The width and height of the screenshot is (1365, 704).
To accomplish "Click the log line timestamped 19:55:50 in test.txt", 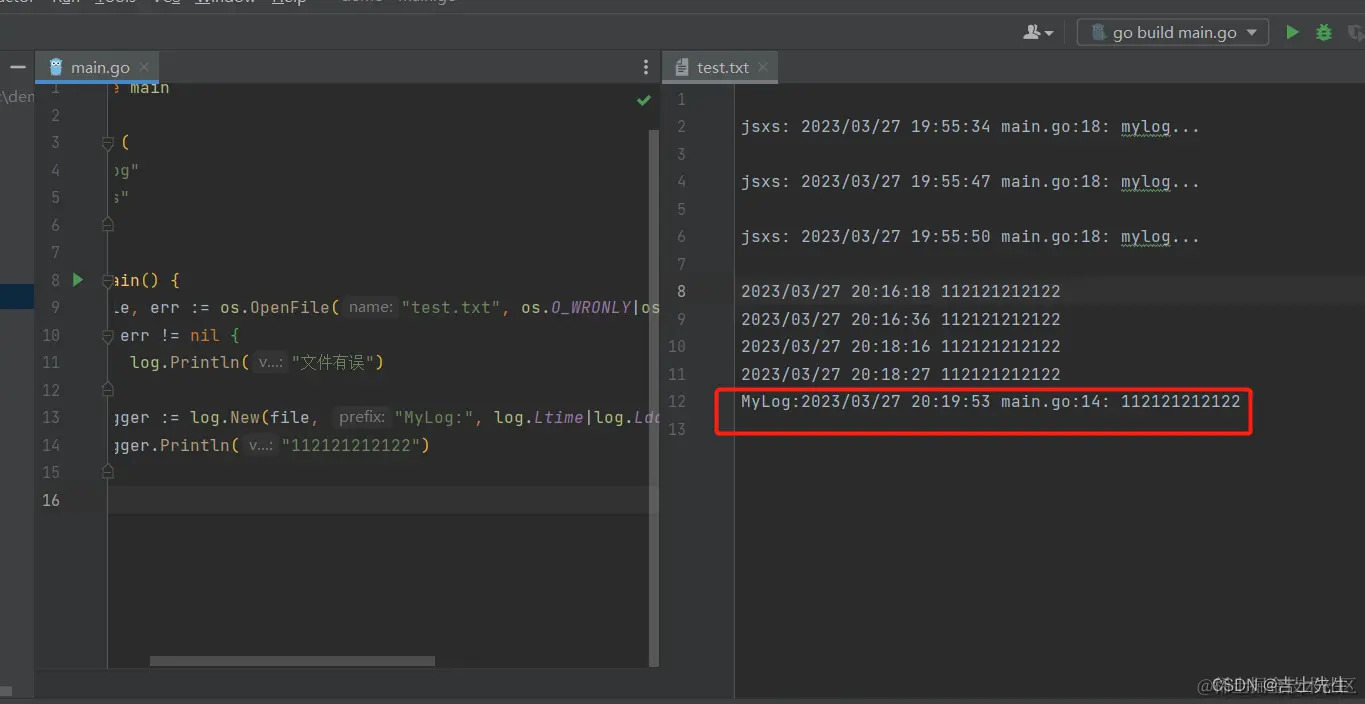I will pyautogui.click(x=970, y=237).
